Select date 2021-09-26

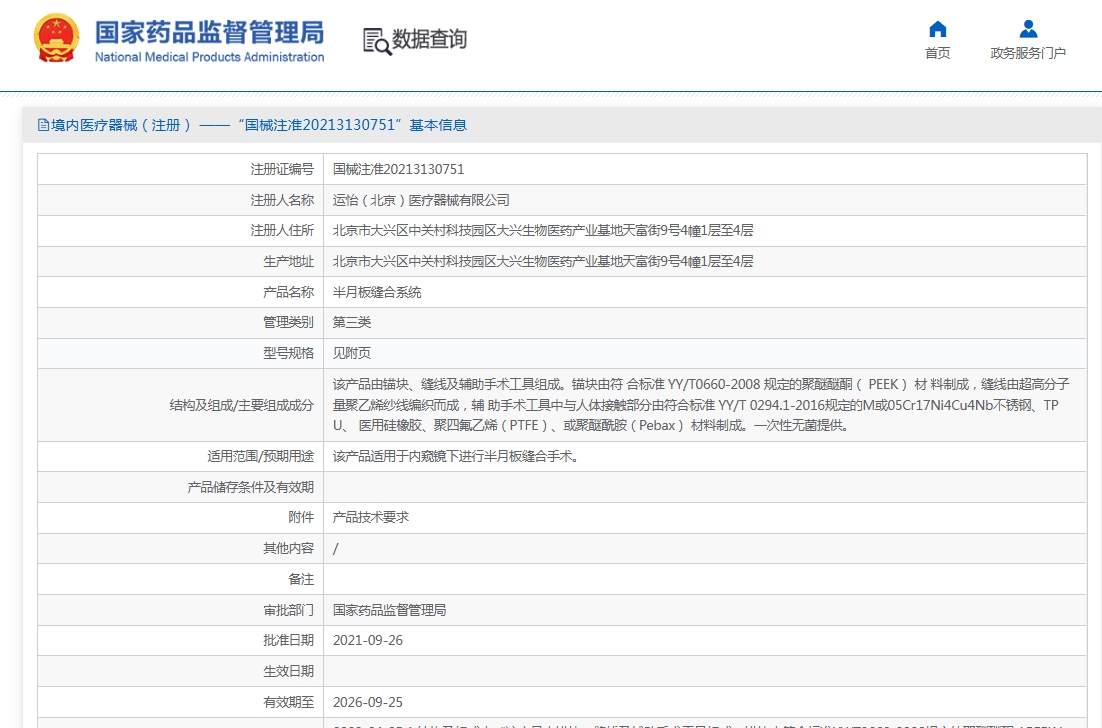click(368, 641)
